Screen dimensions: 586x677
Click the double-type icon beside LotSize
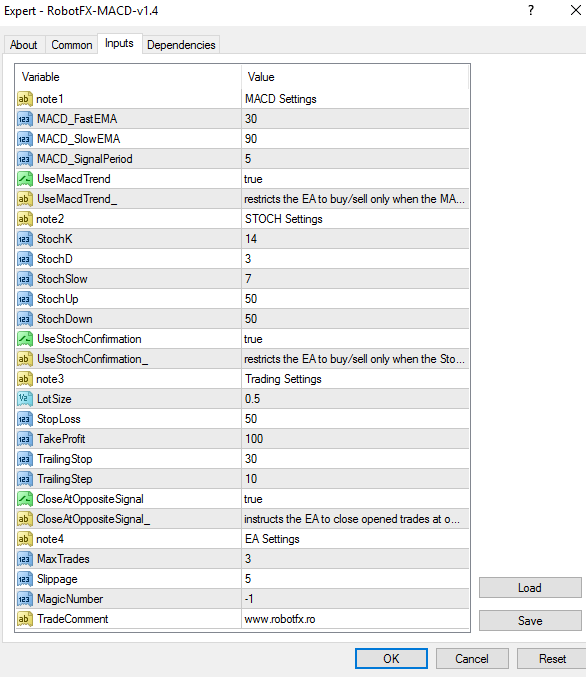tap(25, 399)
